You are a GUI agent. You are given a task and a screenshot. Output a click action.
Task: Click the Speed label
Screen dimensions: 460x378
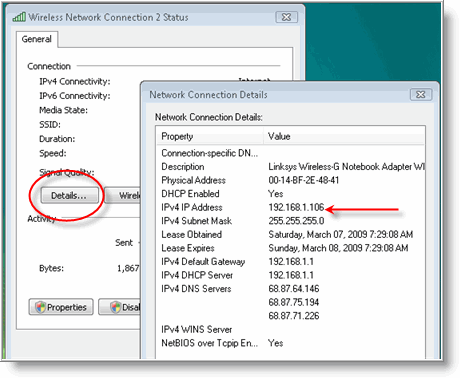pos(53,153)
